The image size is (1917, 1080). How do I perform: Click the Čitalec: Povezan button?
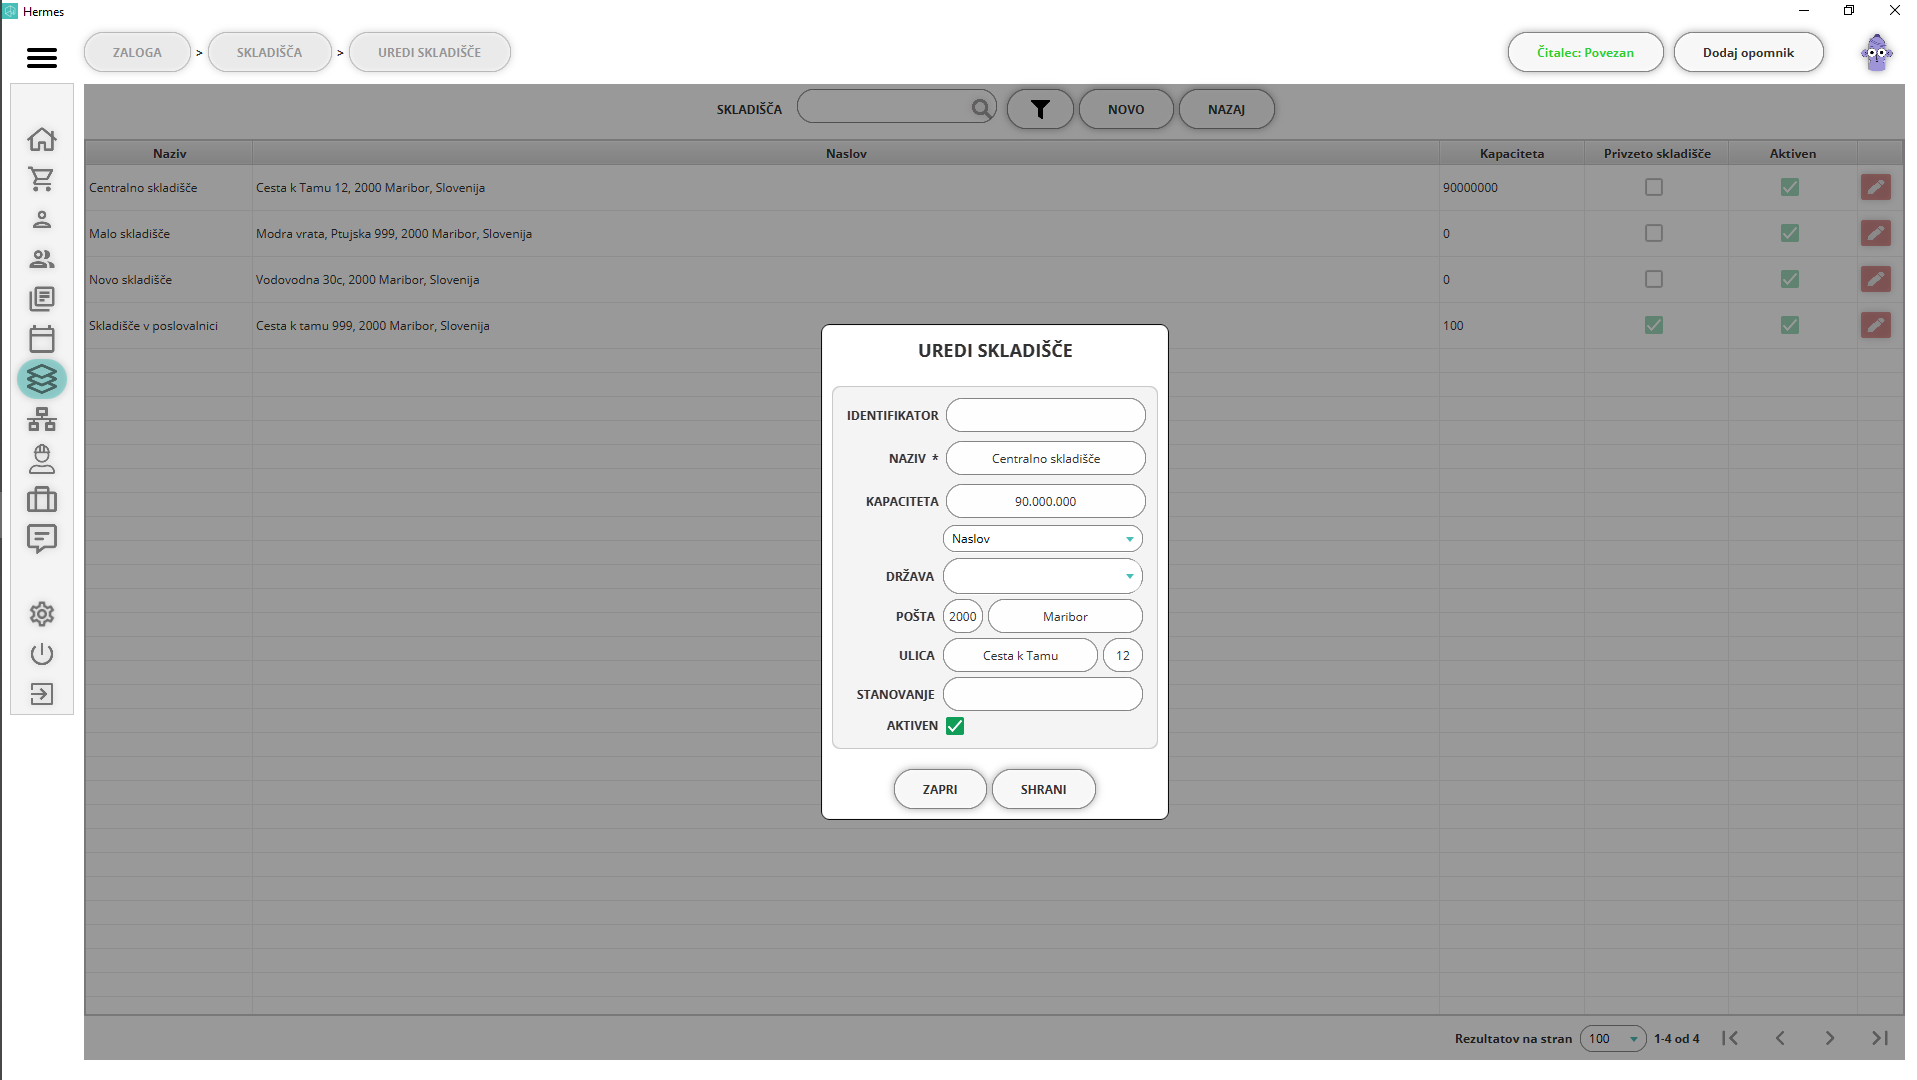(1585, 52)
